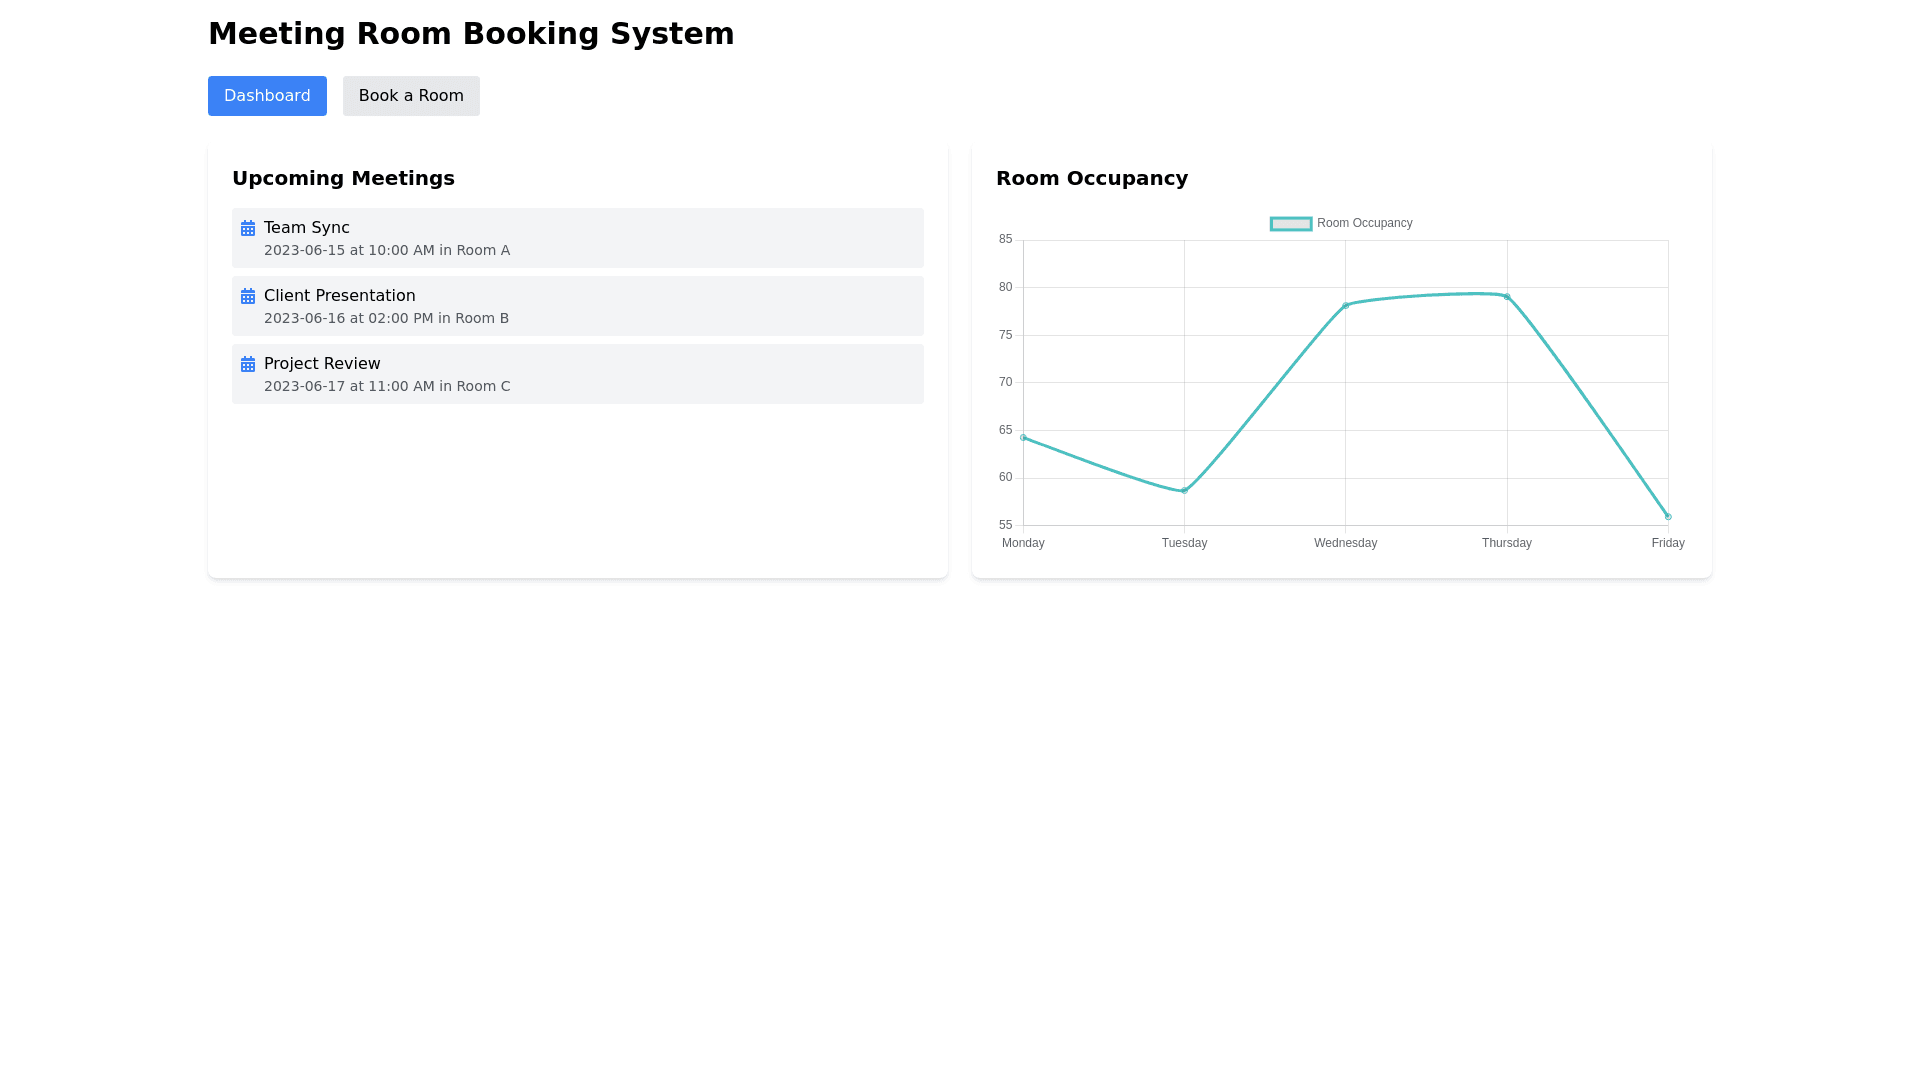
Task: Click the Thursday data point on chart
Action: click(x=1507, y=296)
